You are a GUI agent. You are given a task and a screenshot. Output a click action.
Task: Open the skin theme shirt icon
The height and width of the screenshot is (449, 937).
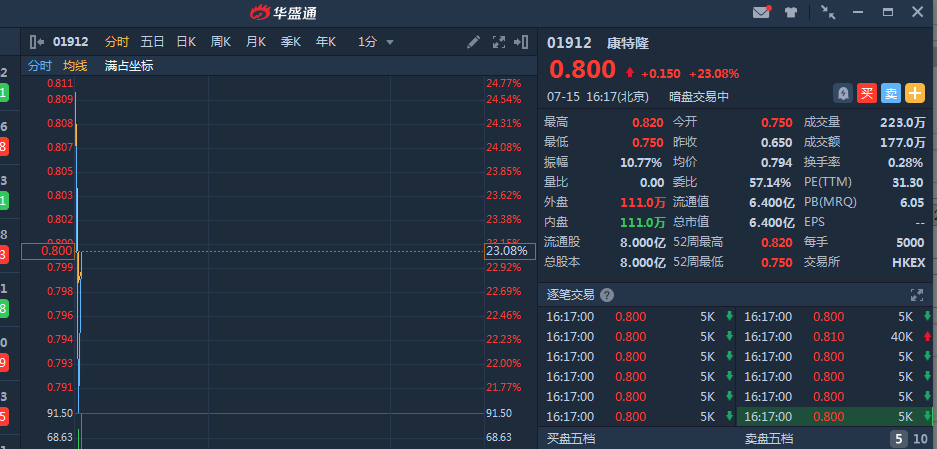[792, 13]
